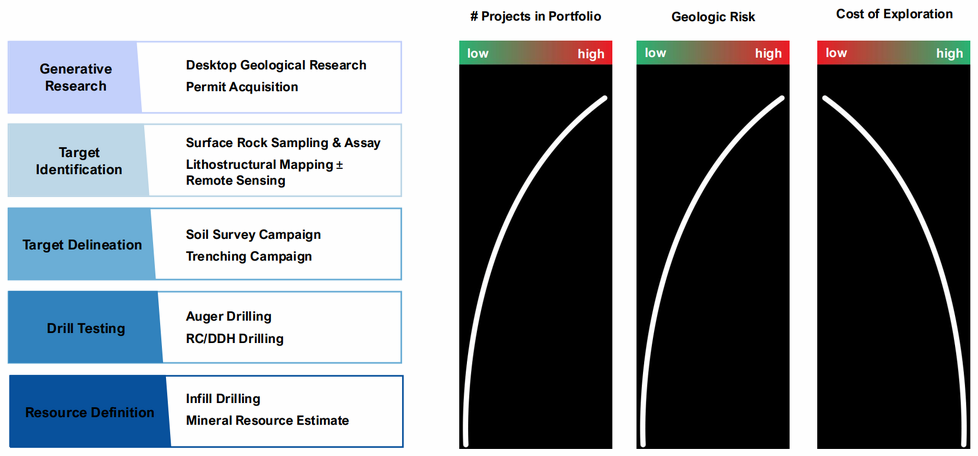978x456 pixels.
Task: Click the Geologic Risk column heading
Action: [x=712, y=17]
